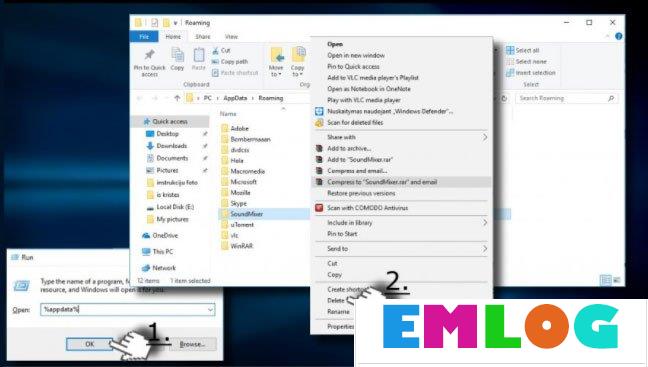Click the Up one level arrow
648x367 pixels.
[x=177, y=98]
